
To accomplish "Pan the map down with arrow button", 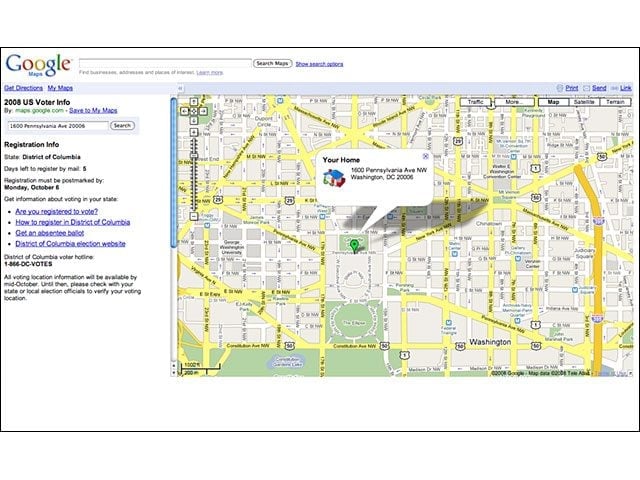I will point(194,120).
